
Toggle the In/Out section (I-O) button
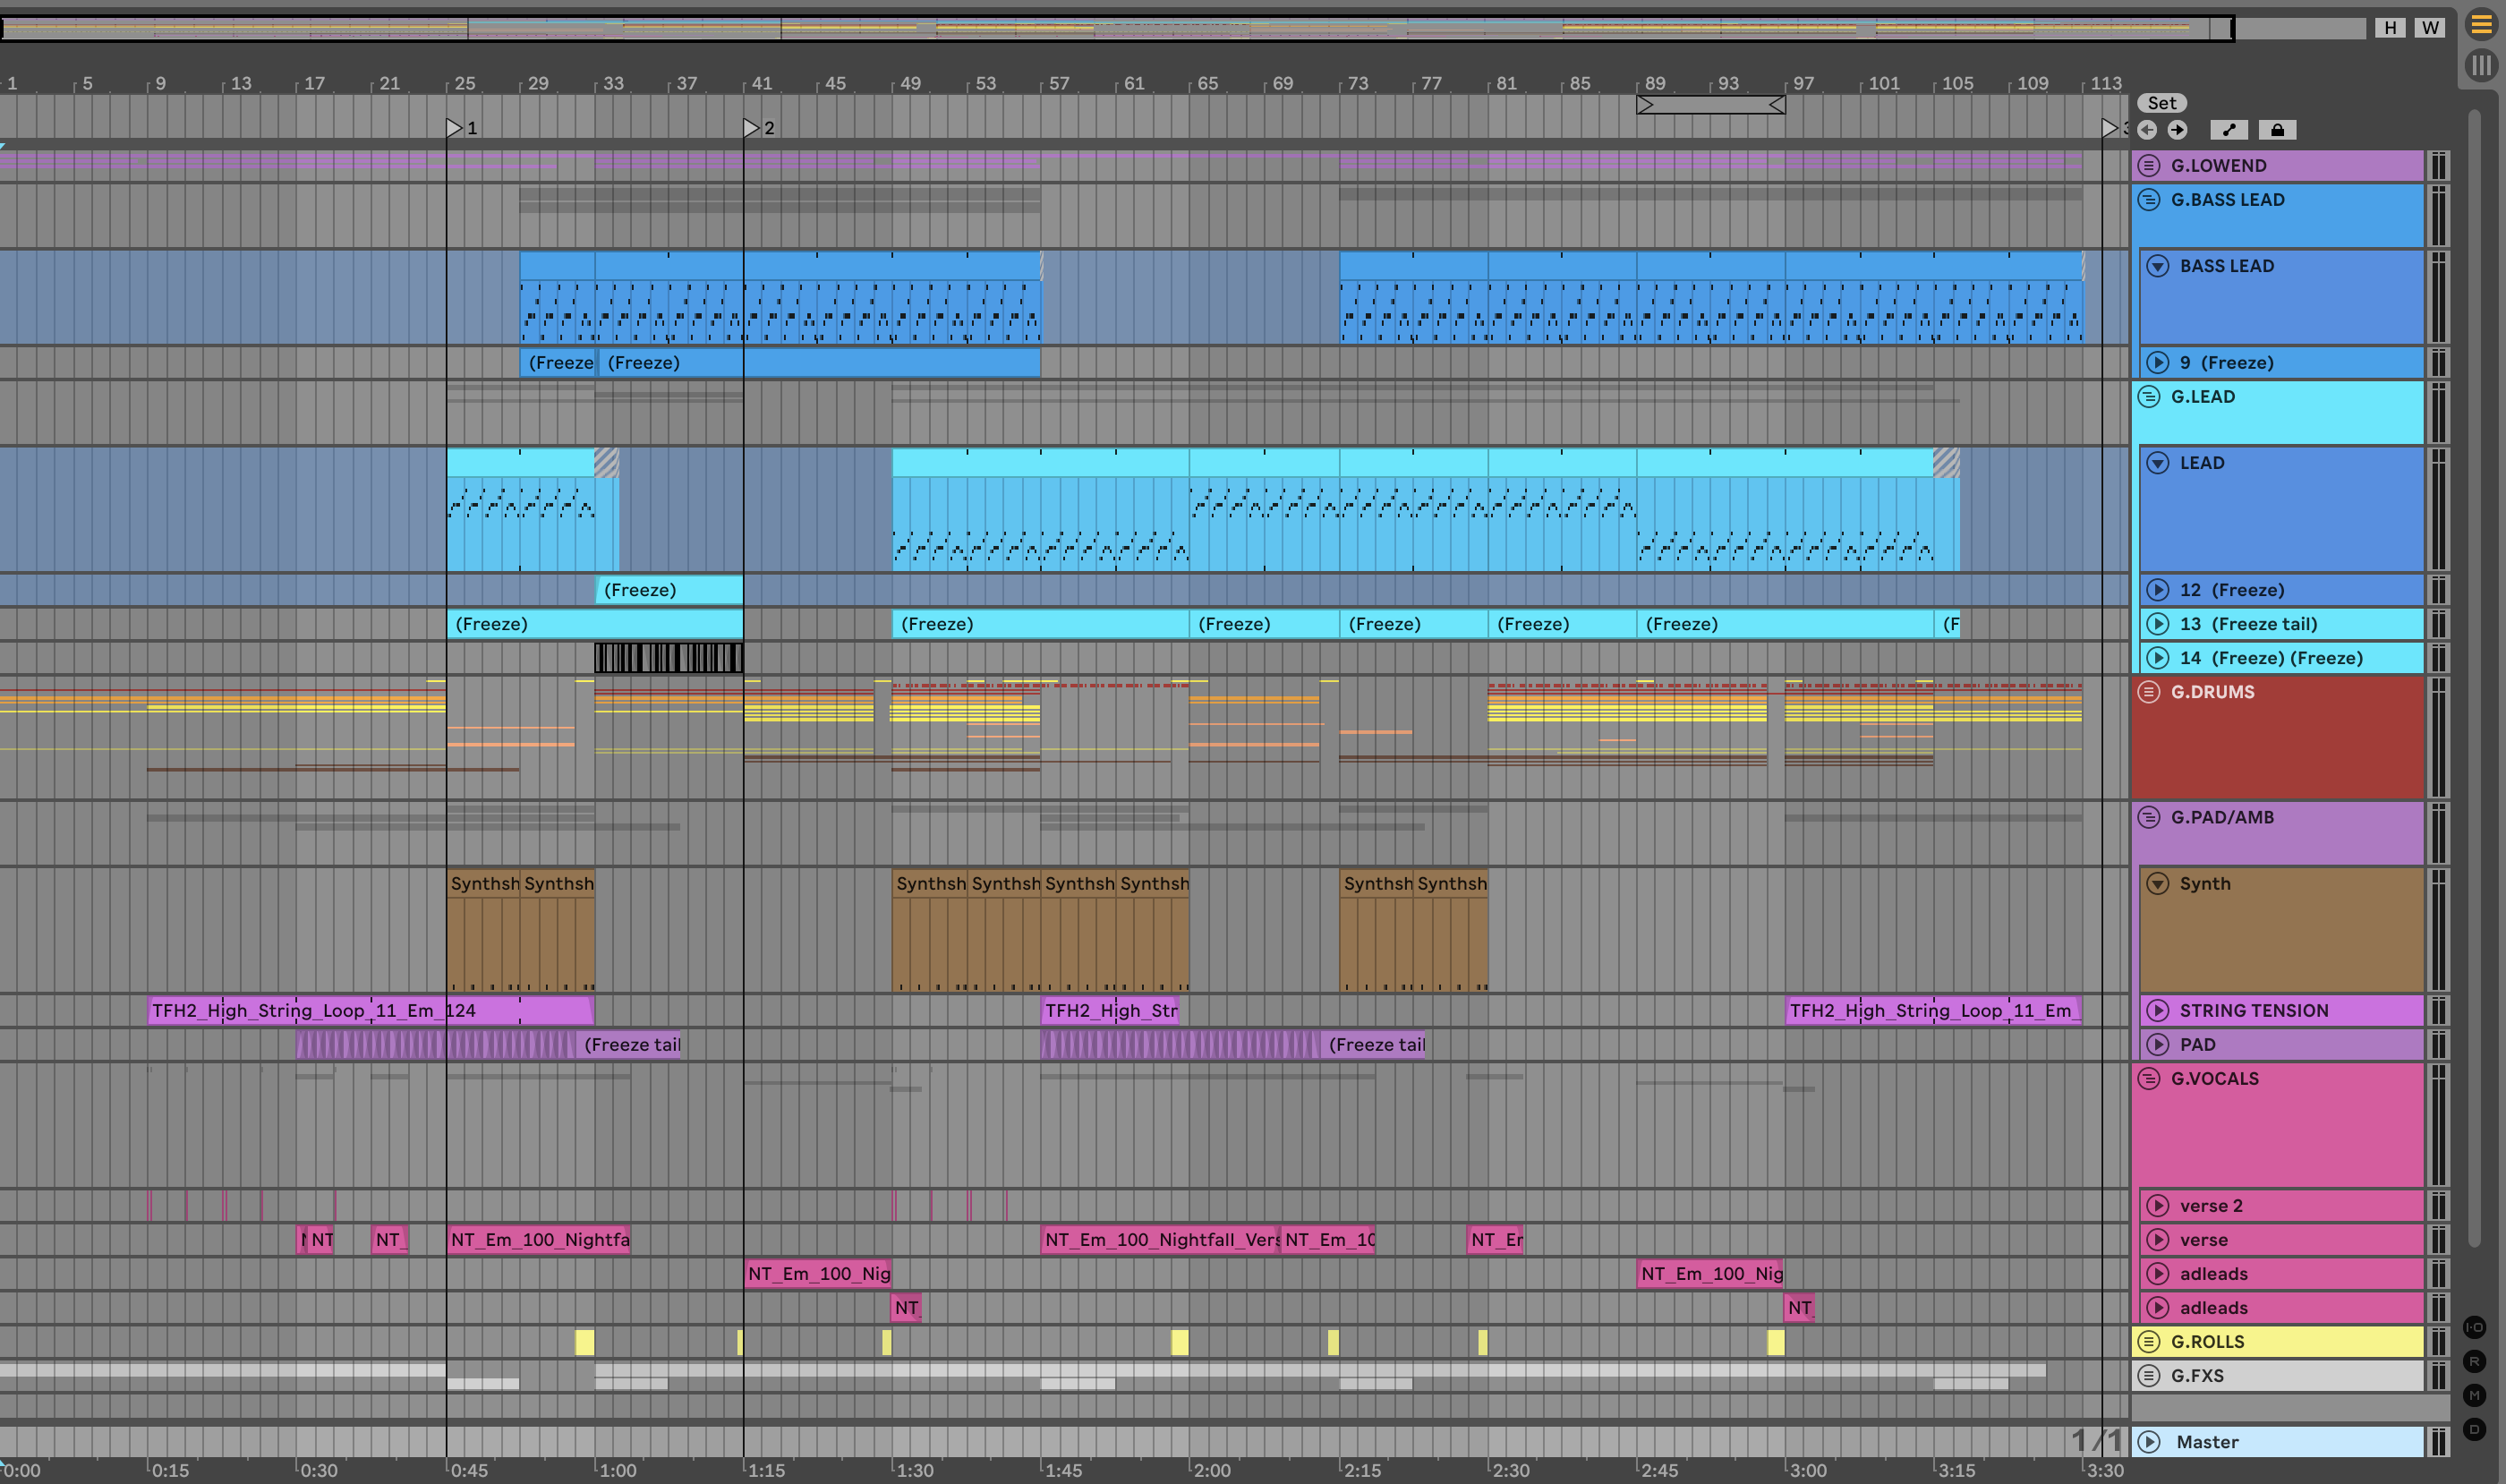tap(2474, 1327)
